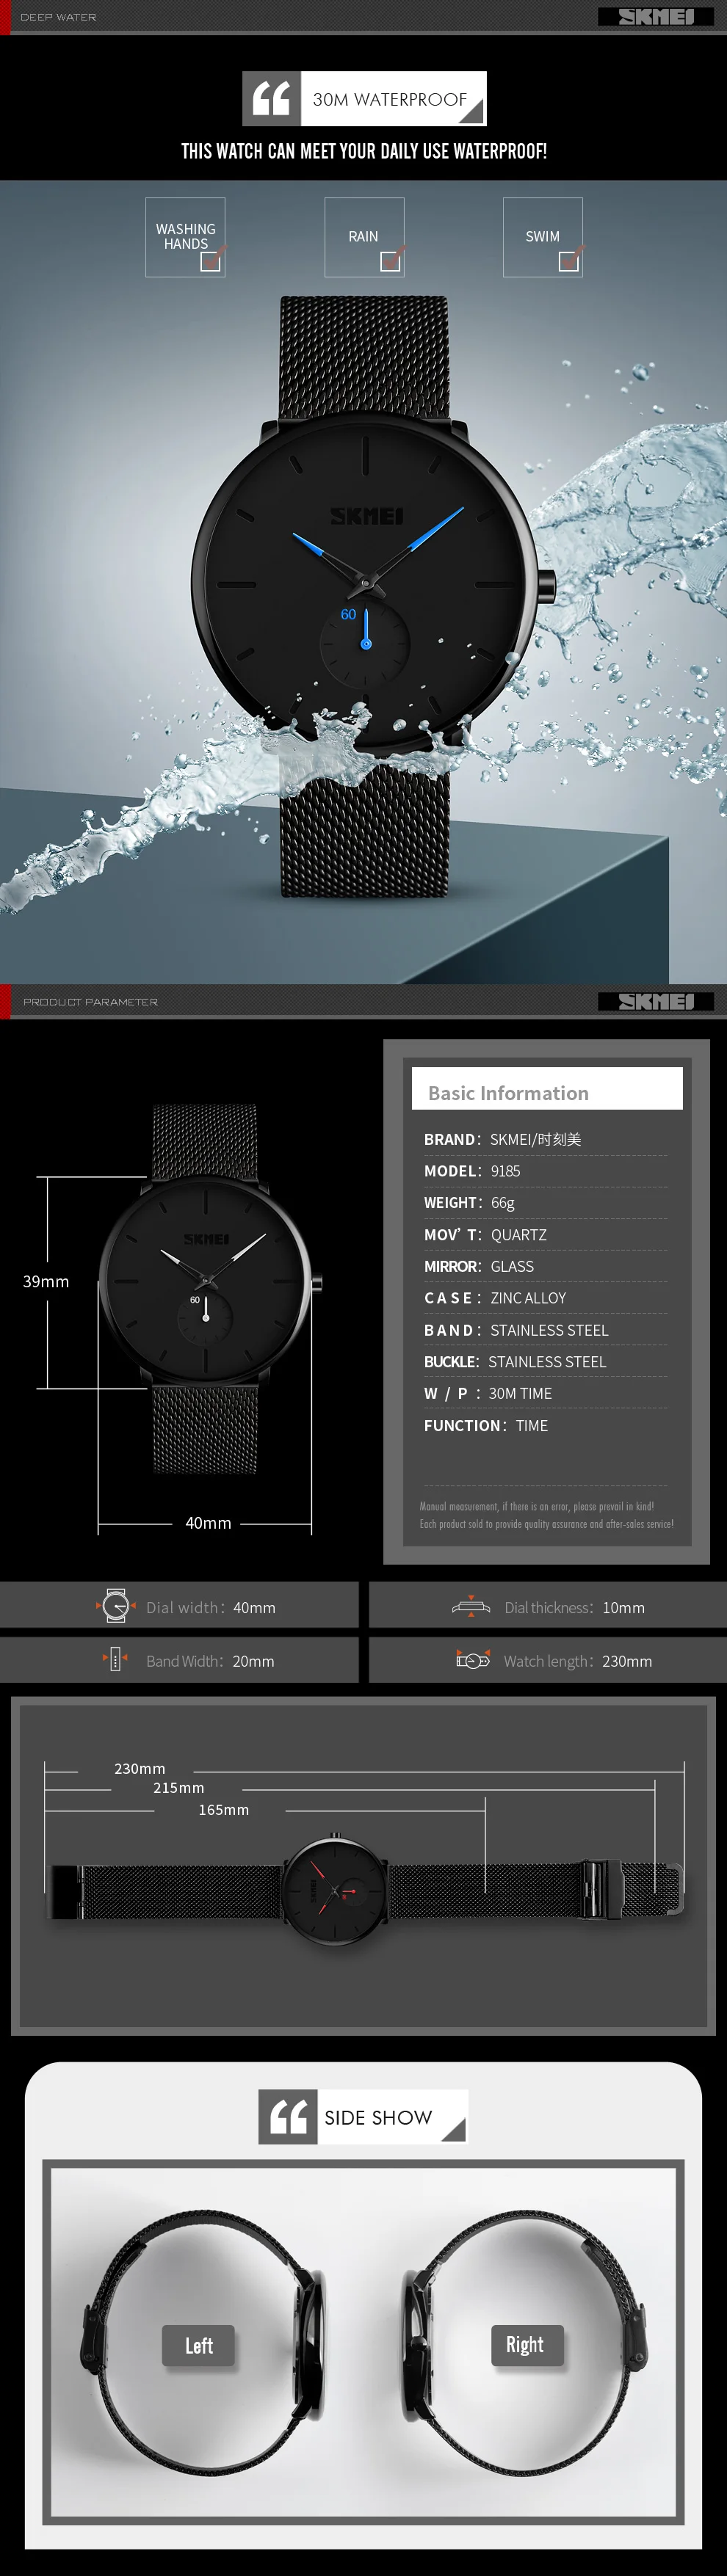
Task: Click the 215mm measurement label
Action: click(179, 1788)
